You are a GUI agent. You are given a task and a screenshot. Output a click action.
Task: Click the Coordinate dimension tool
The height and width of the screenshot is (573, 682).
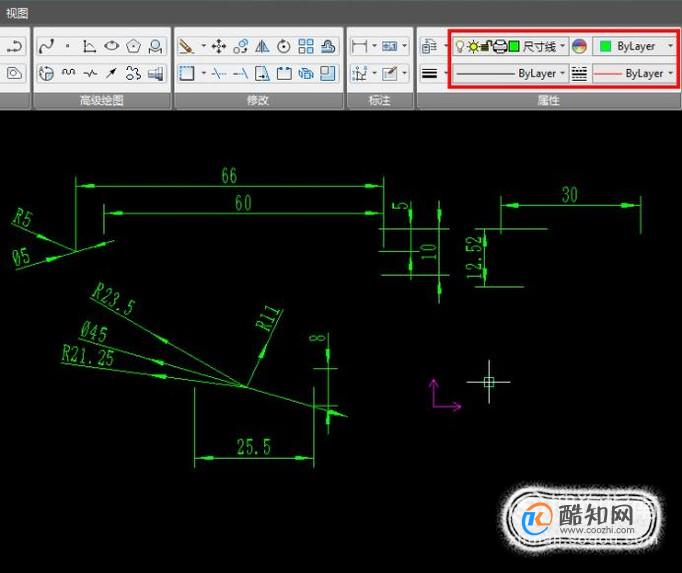tap(359, 73)
